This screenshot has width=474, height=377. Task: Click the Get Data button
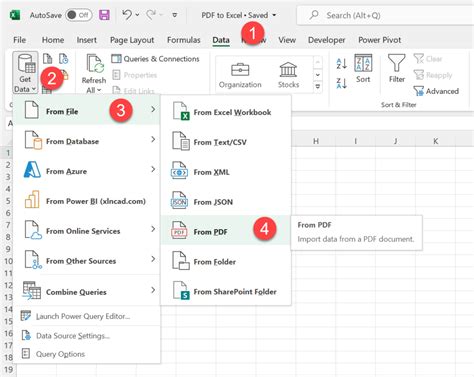click(25, 73)
